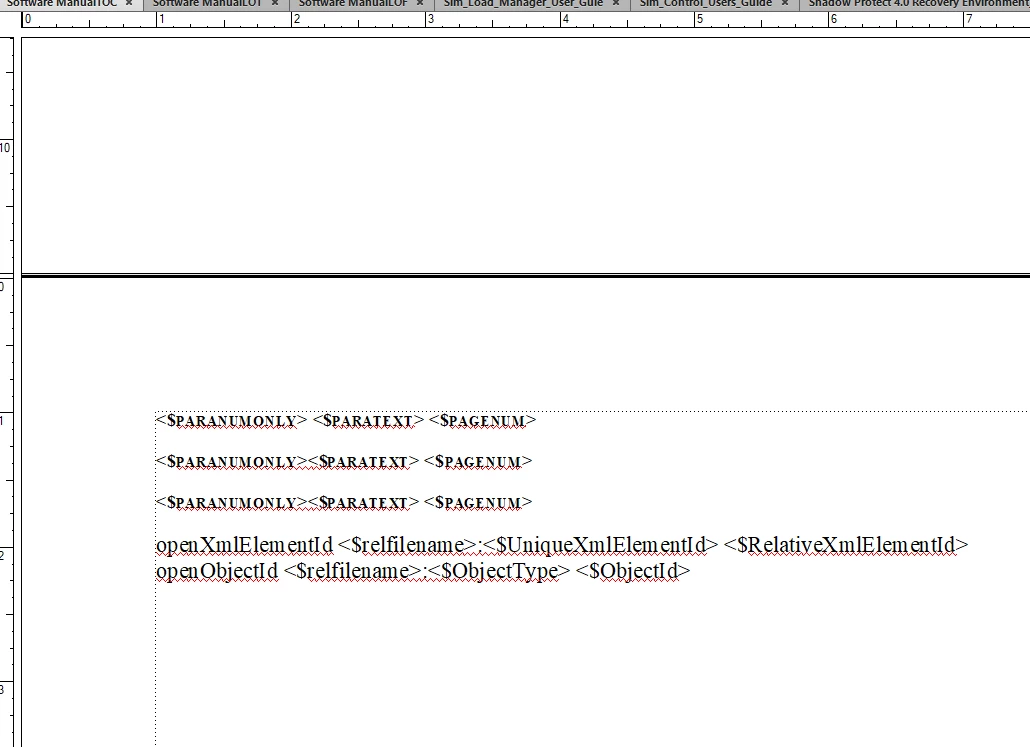Image resolution: width=1030 pixels, height=747 pixels.
Task: Close the Software ManualLOT tab
Action: (x=275, y=3)
